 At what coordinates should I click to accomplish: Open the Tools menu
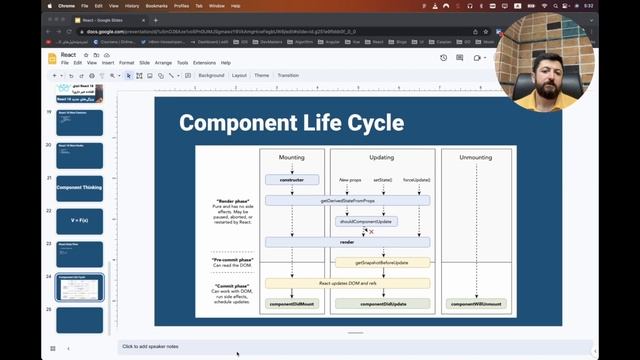182,63
